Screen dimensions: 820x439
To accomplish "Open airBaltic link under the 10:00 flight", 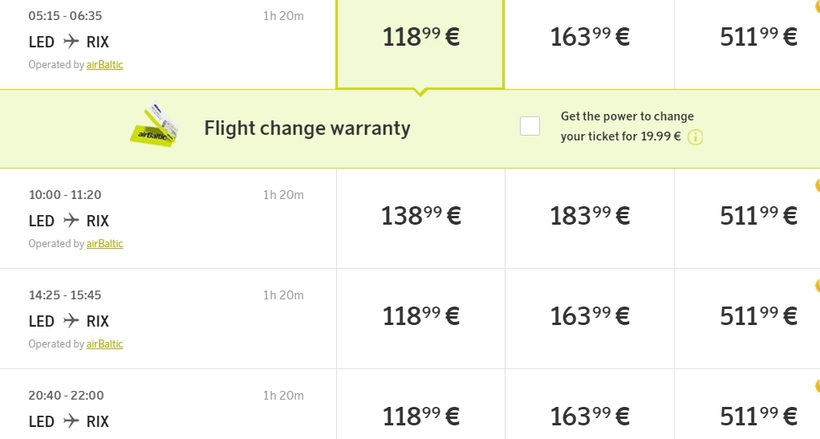I will 105,244.
